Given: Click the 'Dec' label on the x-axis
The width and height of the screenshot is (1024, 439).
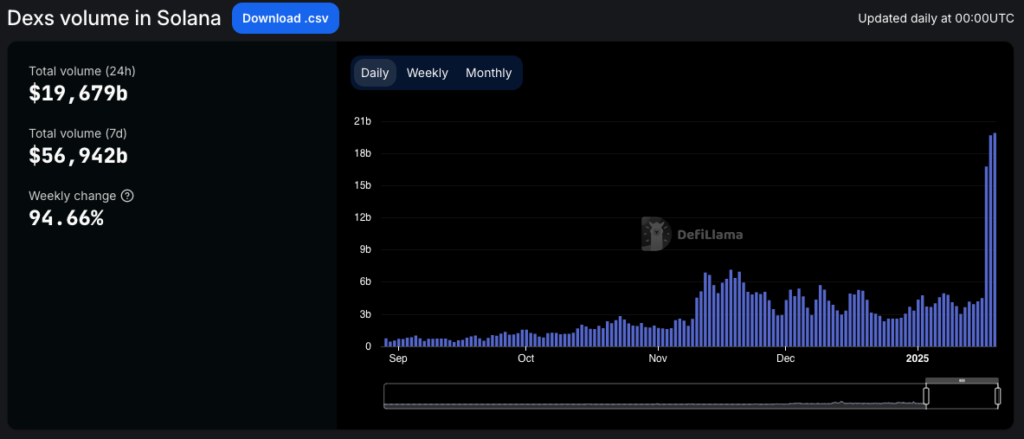Looking at the screenshot, I should 785,358.
